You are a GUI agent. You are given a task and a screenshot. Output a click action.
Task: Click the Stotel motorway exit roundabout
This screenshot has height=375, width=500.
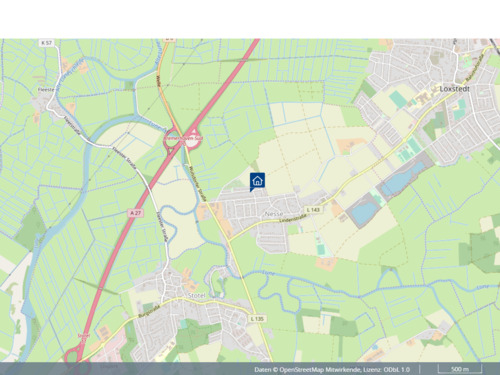[x=76, y=356]
